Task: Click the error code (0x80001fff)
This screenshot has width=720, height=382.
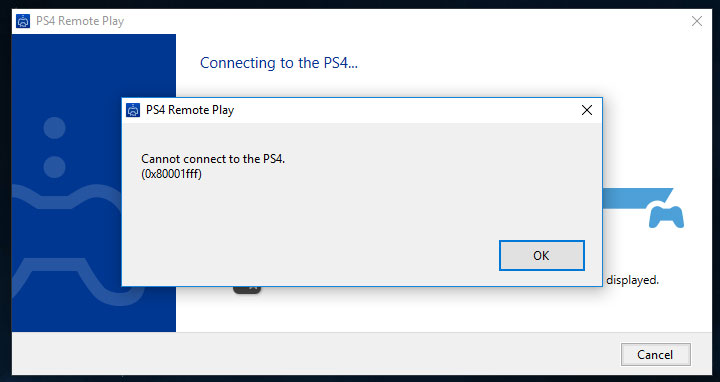Action: [171, 174]
